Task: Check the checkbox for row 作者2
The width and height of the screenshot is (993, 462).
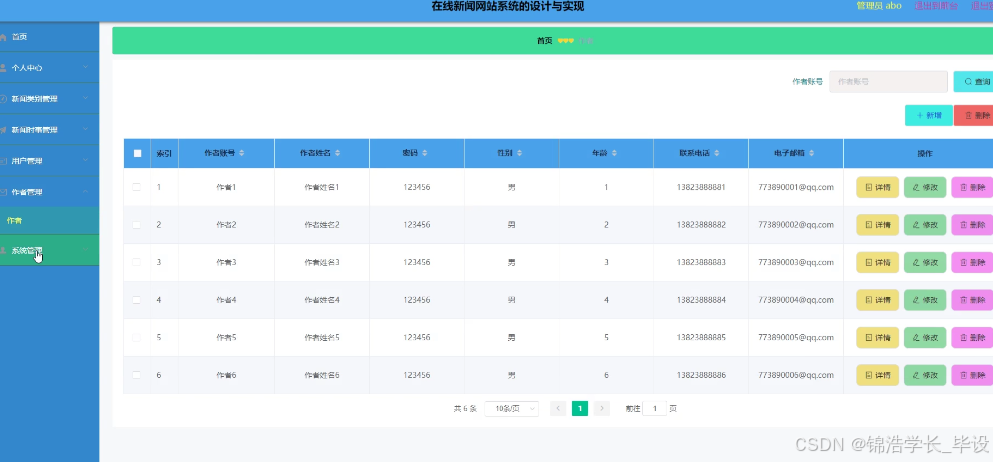Action: click(x=136, y=225)
